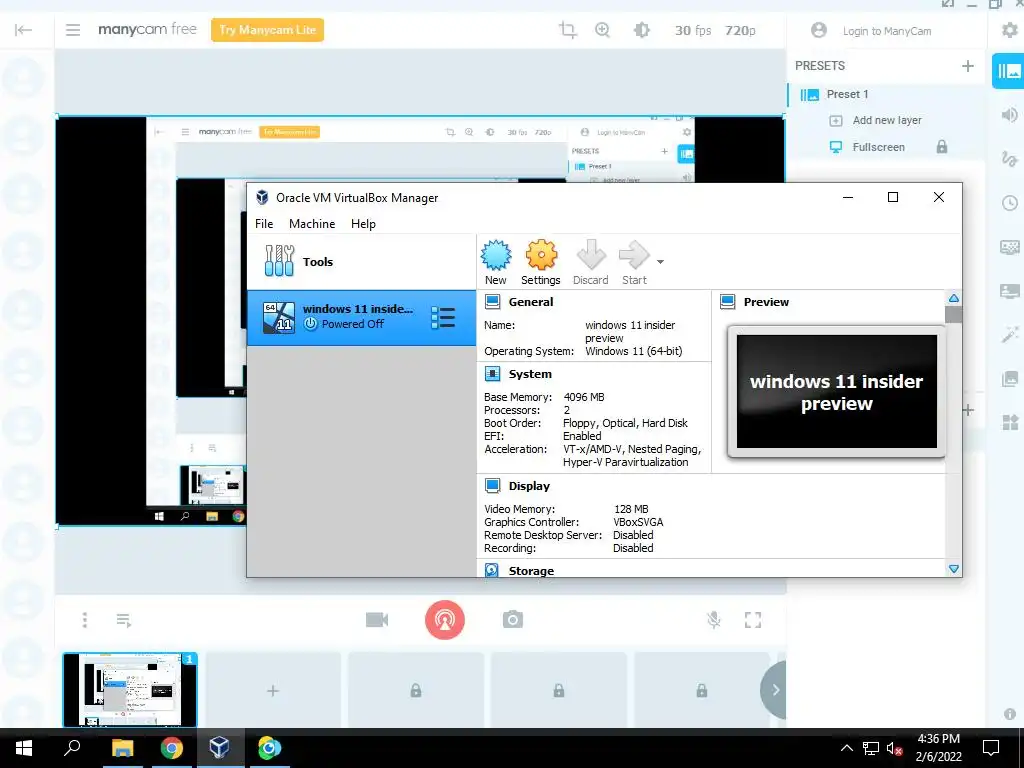Open ManyCam settings gear

tap(1010, 30)
